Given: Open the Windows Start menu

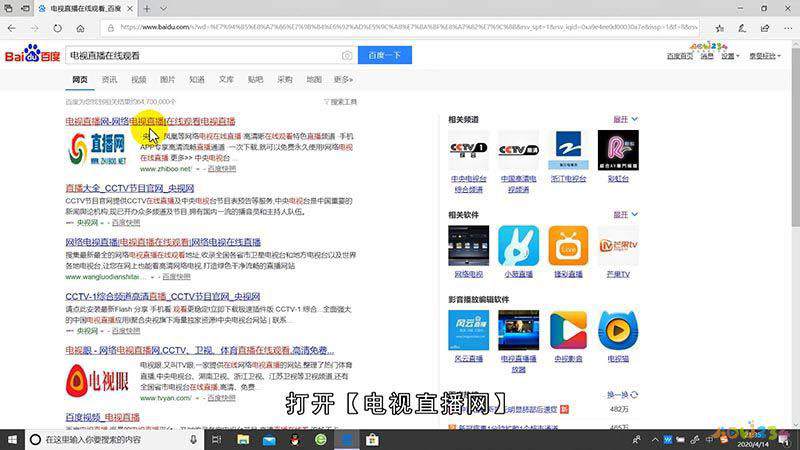Looking at the screenshot, I should tap(12, 440).
